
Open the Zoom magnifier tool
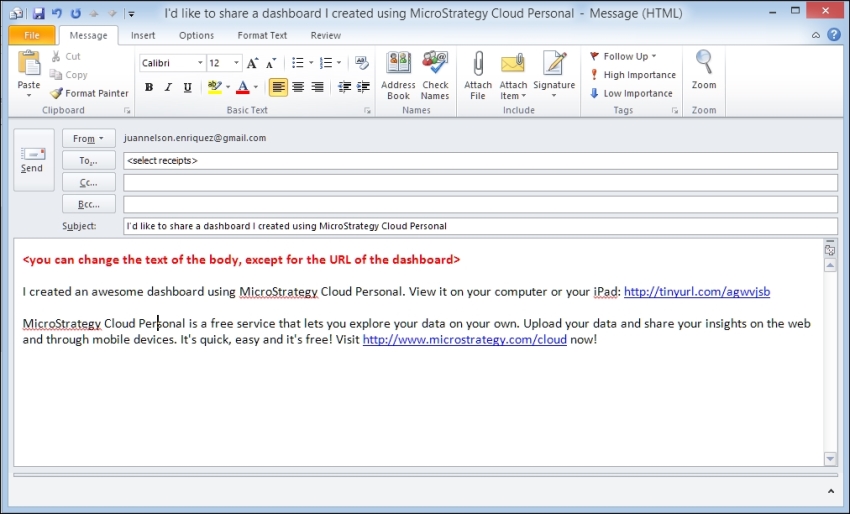click(x=704, y=69)
